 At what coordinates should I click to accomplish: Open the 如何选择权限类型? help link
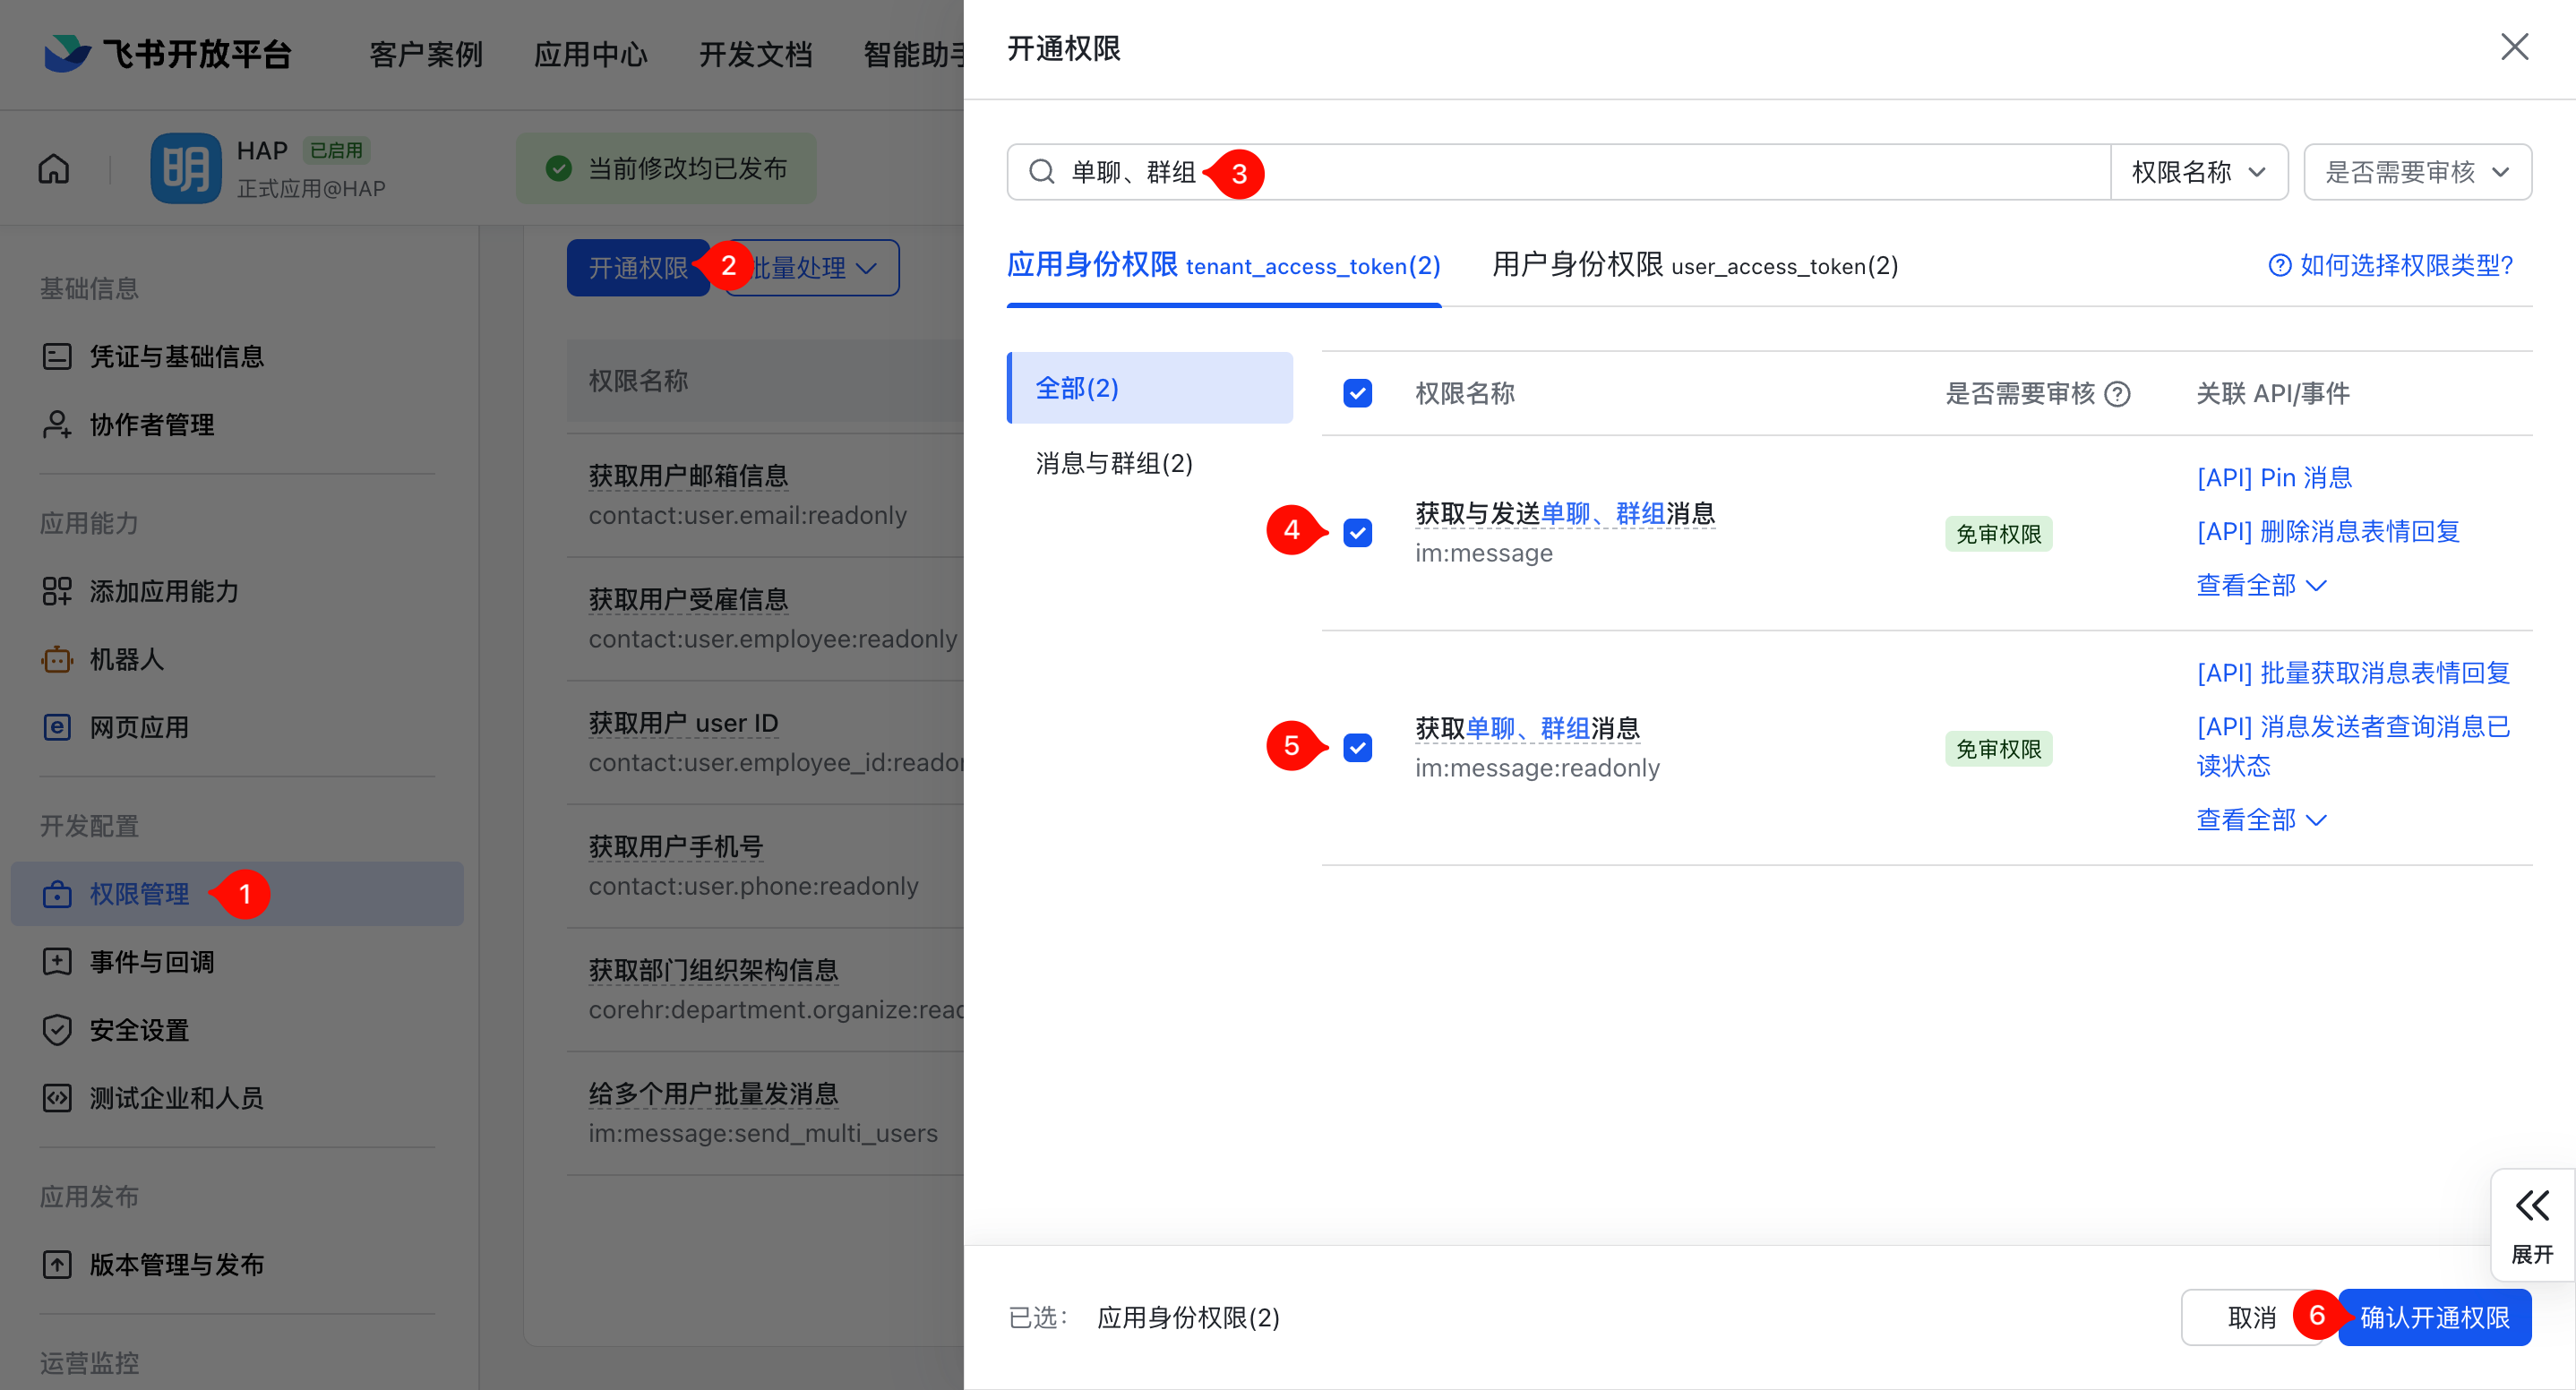click(2390, 265)
